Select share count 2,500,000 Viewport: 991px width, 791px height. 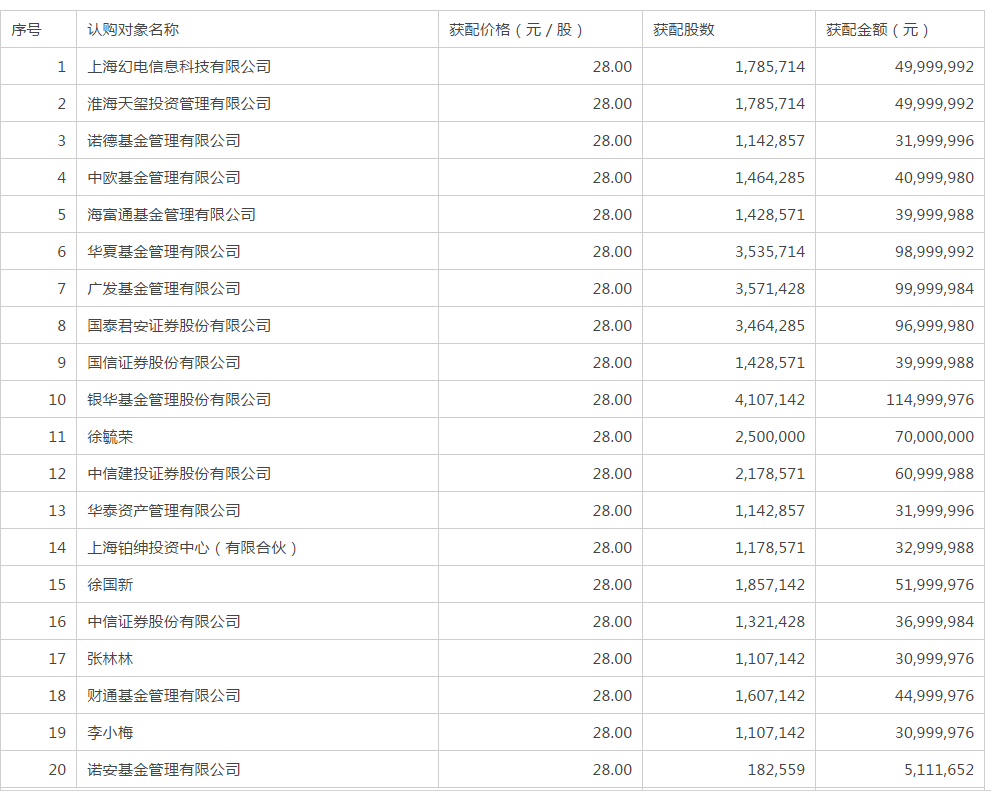[x=770, y=437]
